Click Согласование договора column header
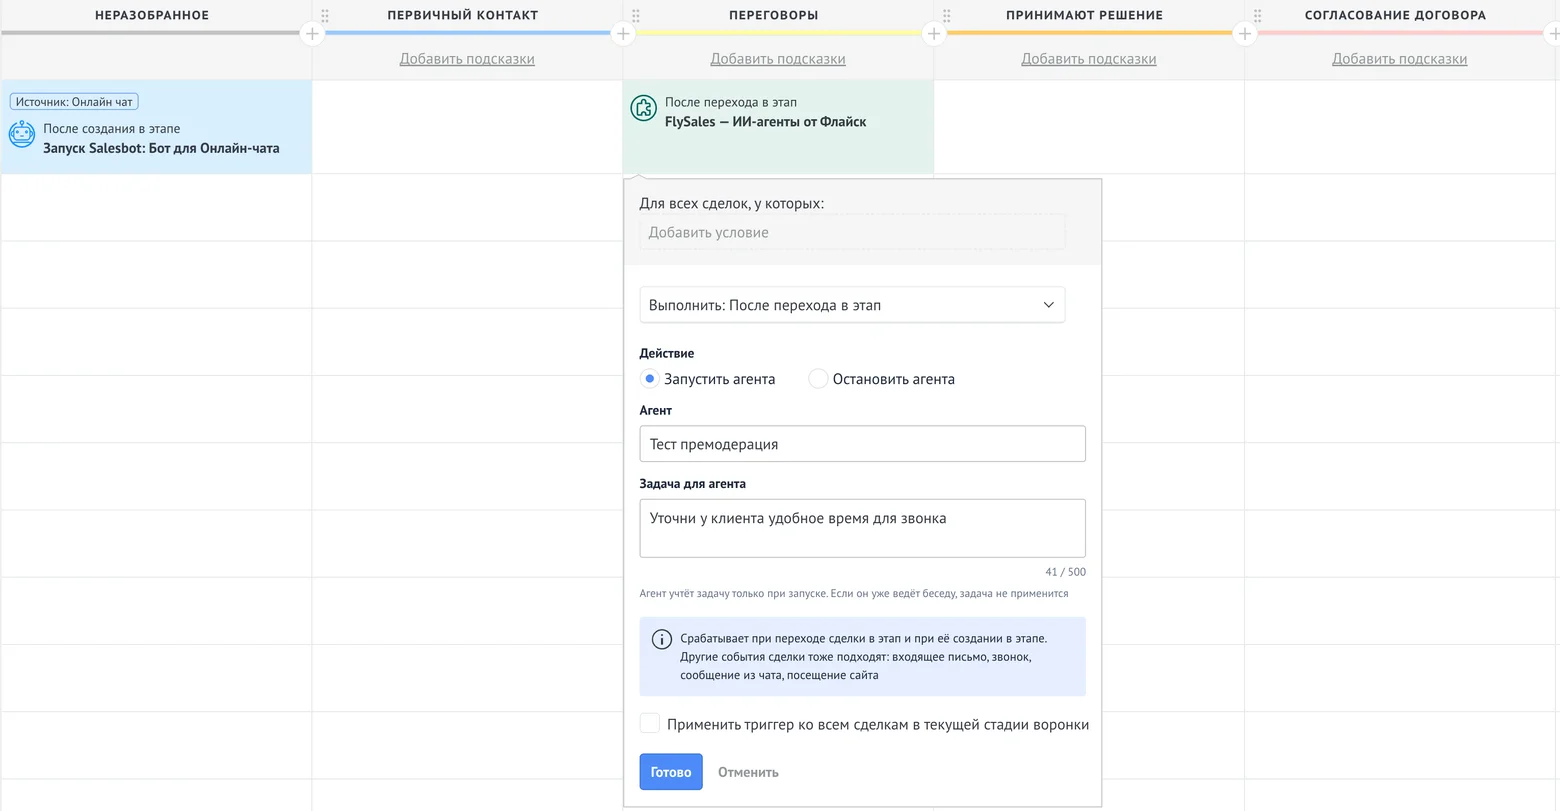The image size is (1560, 811). click(x=1396, y=15)
